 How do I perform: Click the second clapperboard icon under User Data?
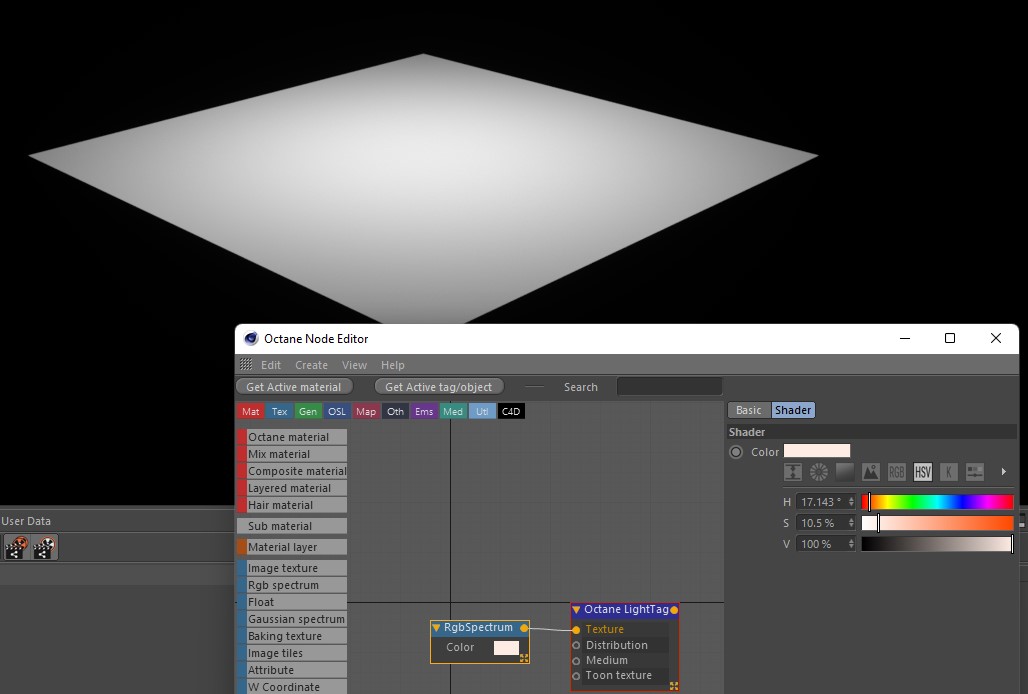coord(44,547)
